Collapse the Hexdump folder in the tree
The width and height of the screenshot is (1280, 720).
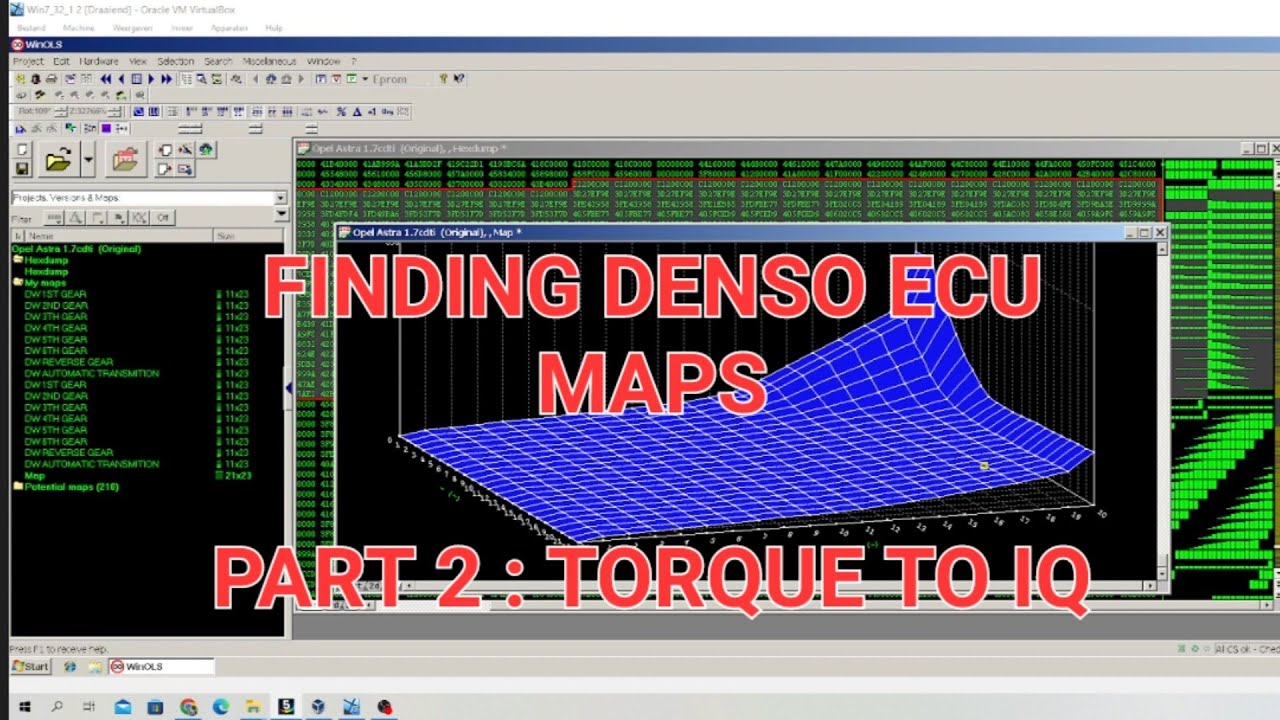[x=18, y=260]
